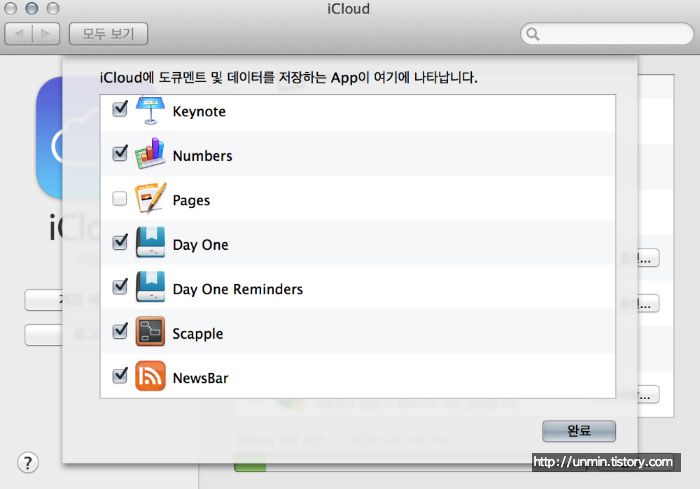Screen dimensions: 700x489
Task: Disable the Day One Reminders checkbox
Action: point(120,286)
